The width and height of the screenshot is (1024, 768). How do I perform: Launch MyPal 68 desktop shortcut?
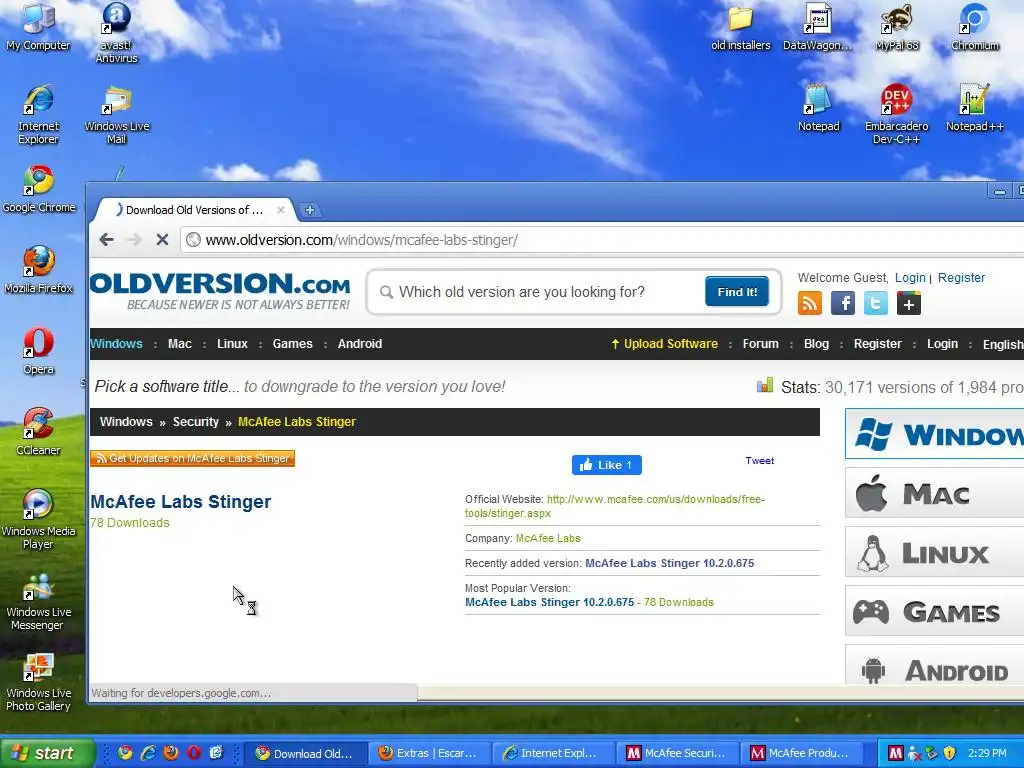[897, 26]
